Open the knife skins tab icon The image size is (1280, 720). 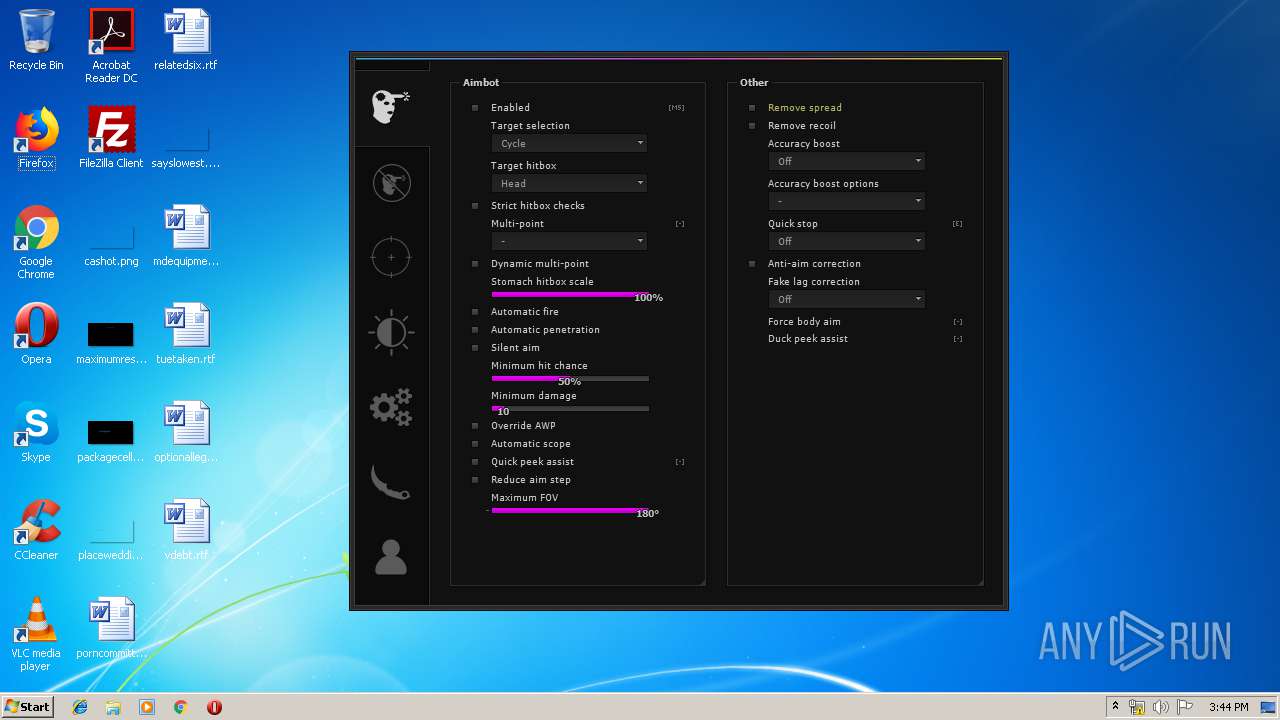(391, 481)
